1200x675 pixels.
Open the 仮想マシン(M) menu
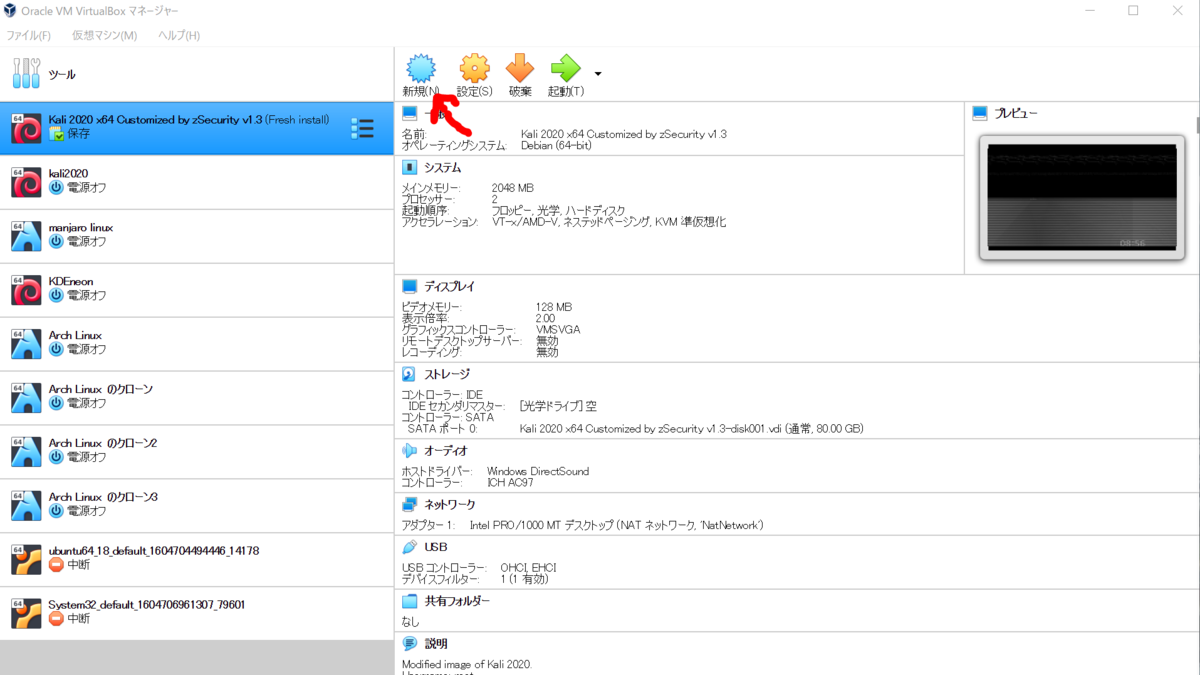[105, 34]
